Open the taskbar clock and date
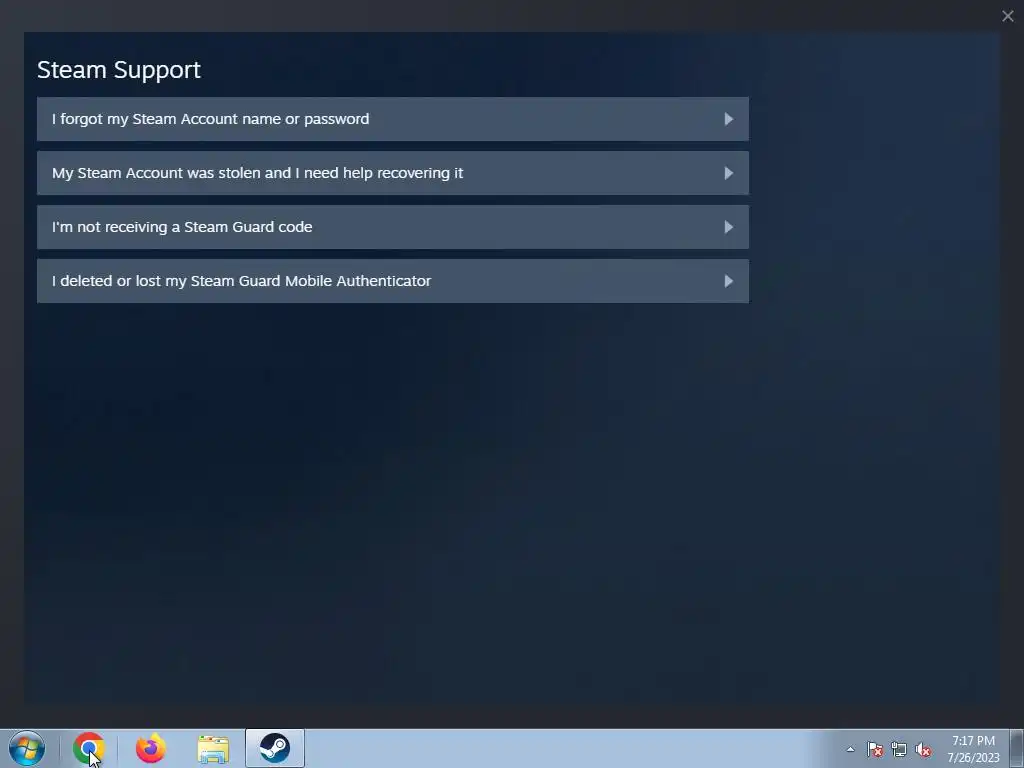1024x768 pixels. pyautogui.click(x=973, y=749)
